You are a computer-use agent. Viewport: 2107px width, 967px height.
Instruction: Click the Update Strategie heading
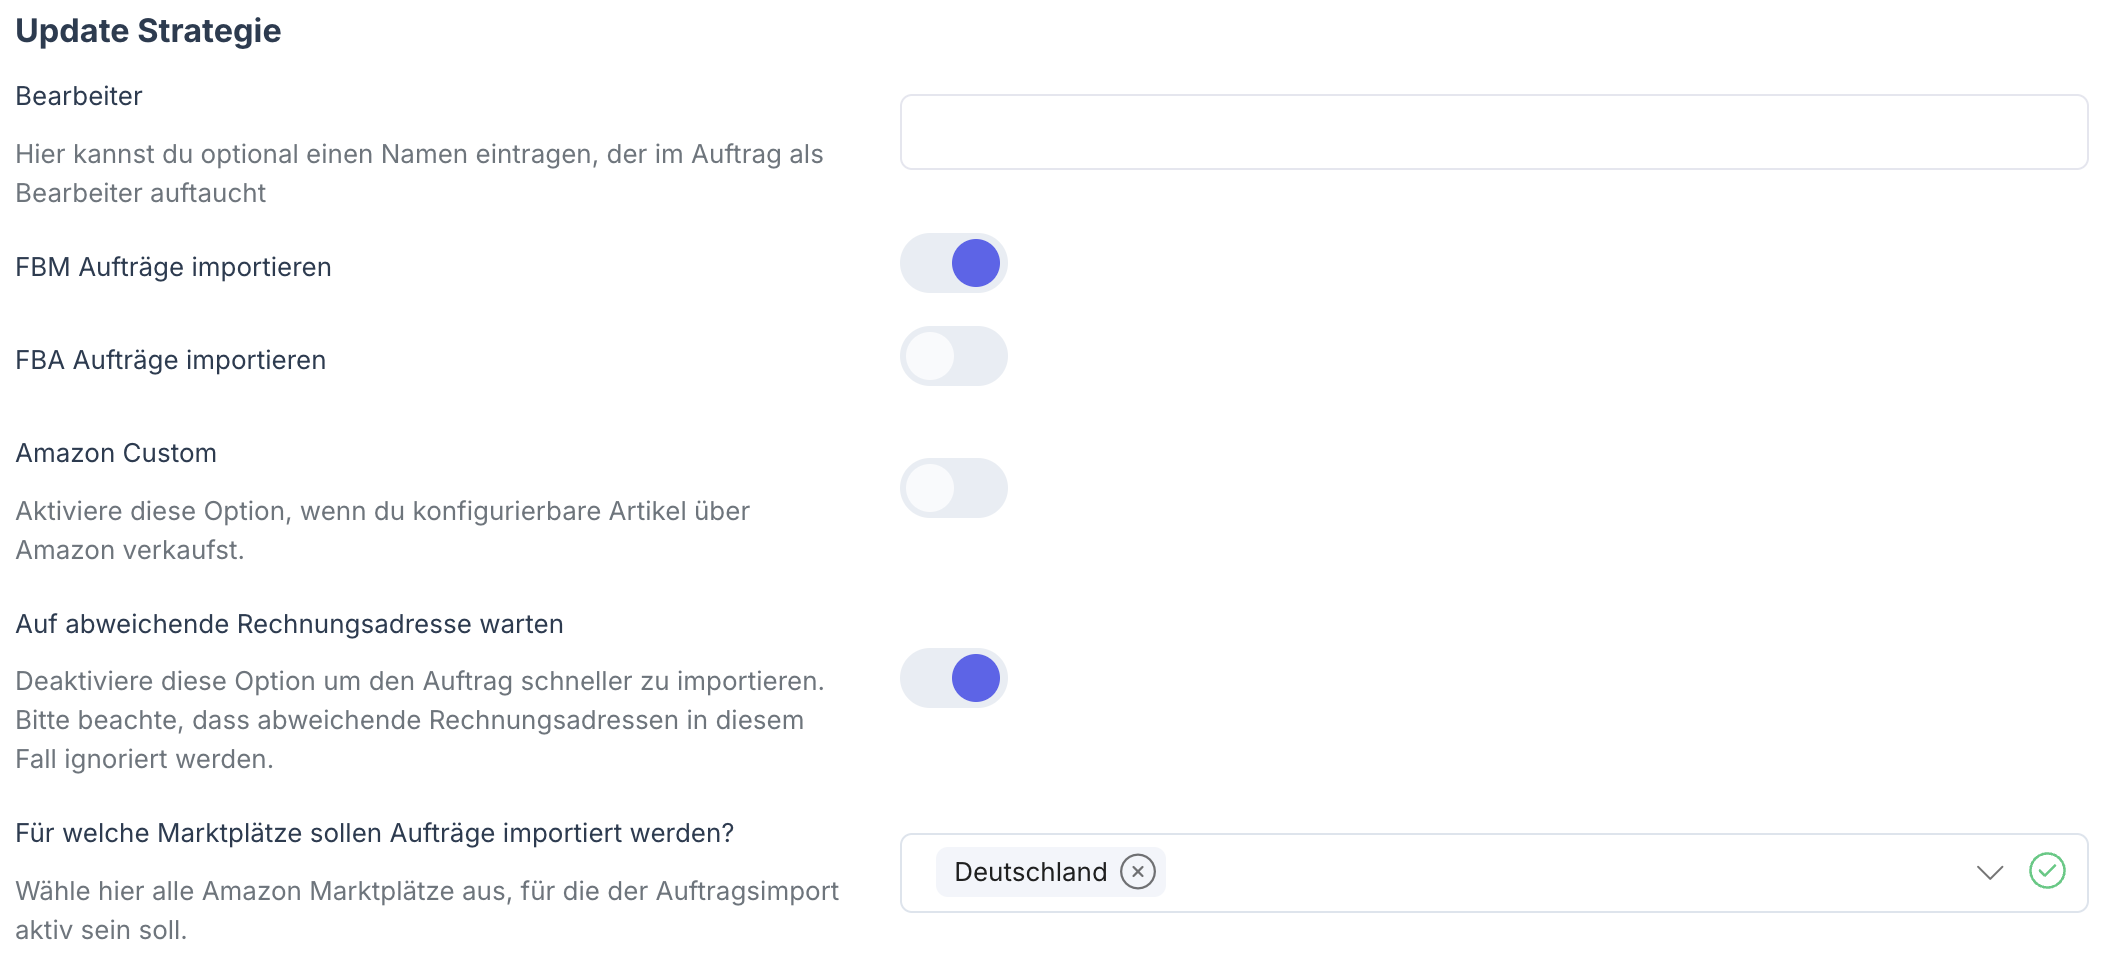(148, 31)
